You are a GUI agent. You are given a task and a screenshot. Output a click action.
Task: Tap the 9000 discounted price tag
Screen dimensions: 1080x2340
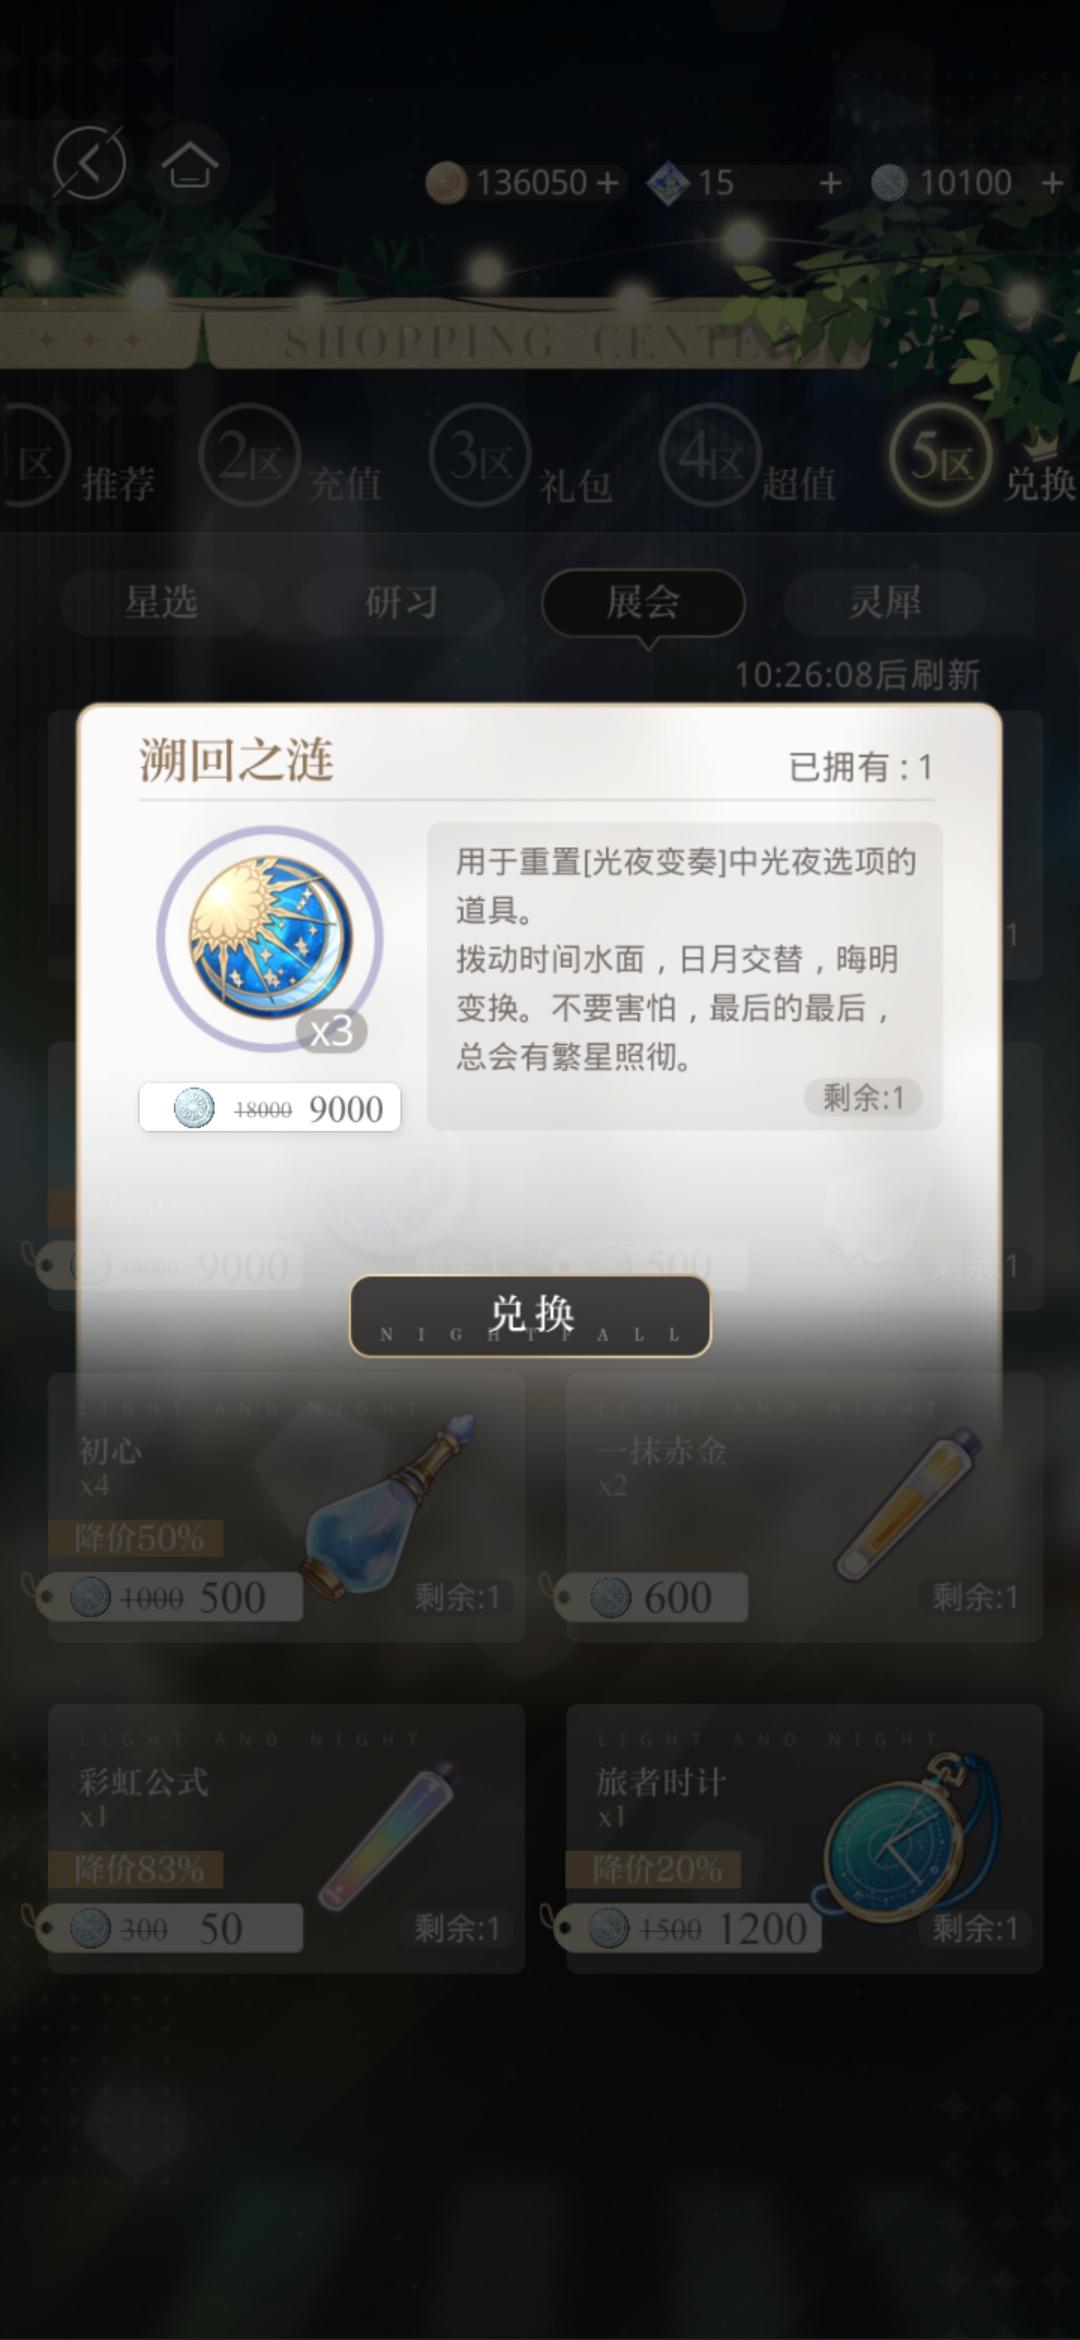[x=270, y=1108]
